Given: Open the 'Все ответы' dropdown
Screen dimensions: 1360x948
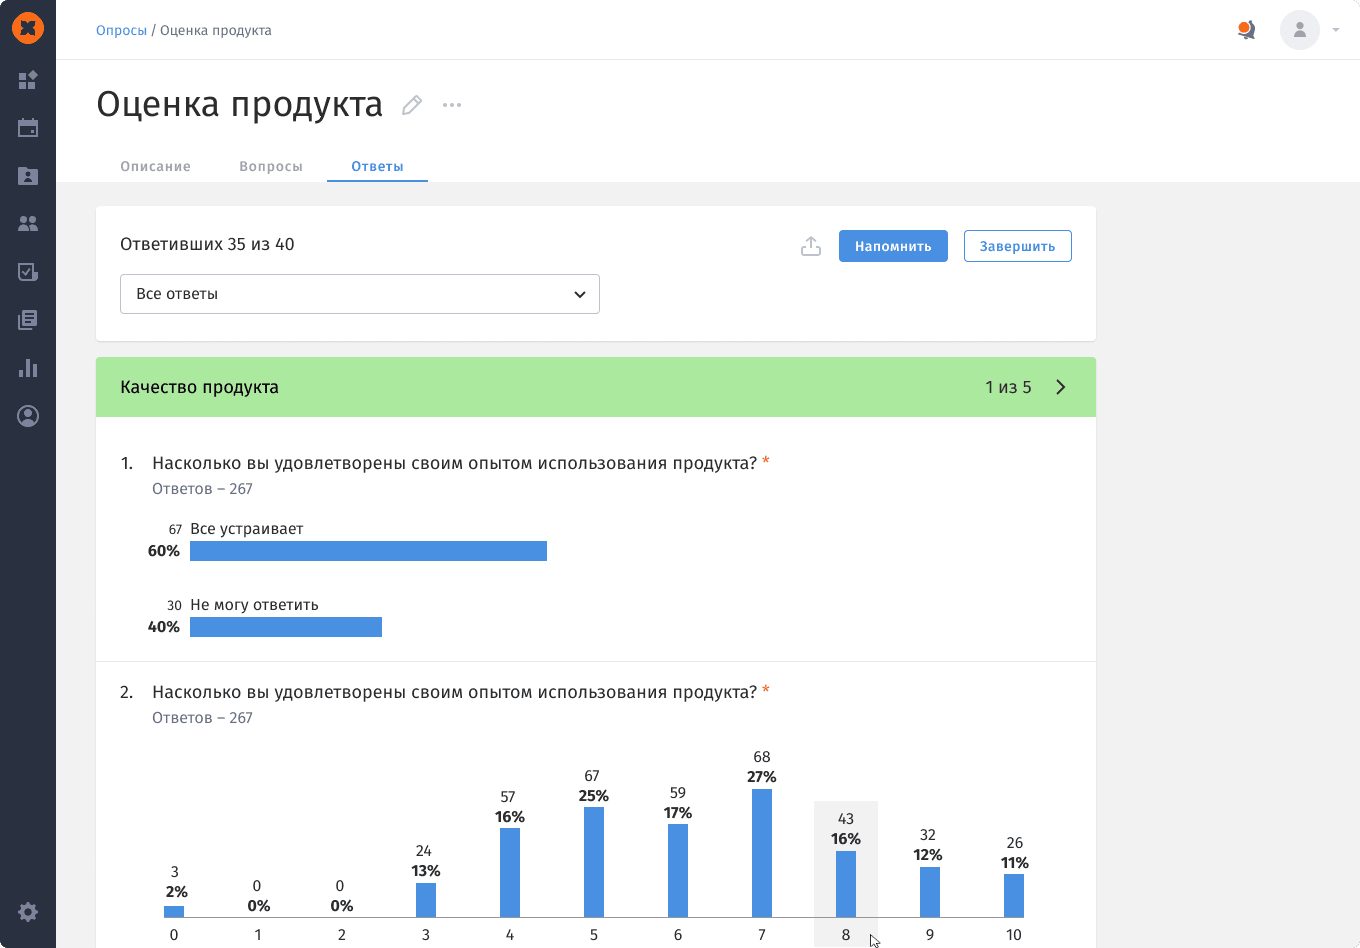Looking at the screenshot, I should click(x=360, y=294).
